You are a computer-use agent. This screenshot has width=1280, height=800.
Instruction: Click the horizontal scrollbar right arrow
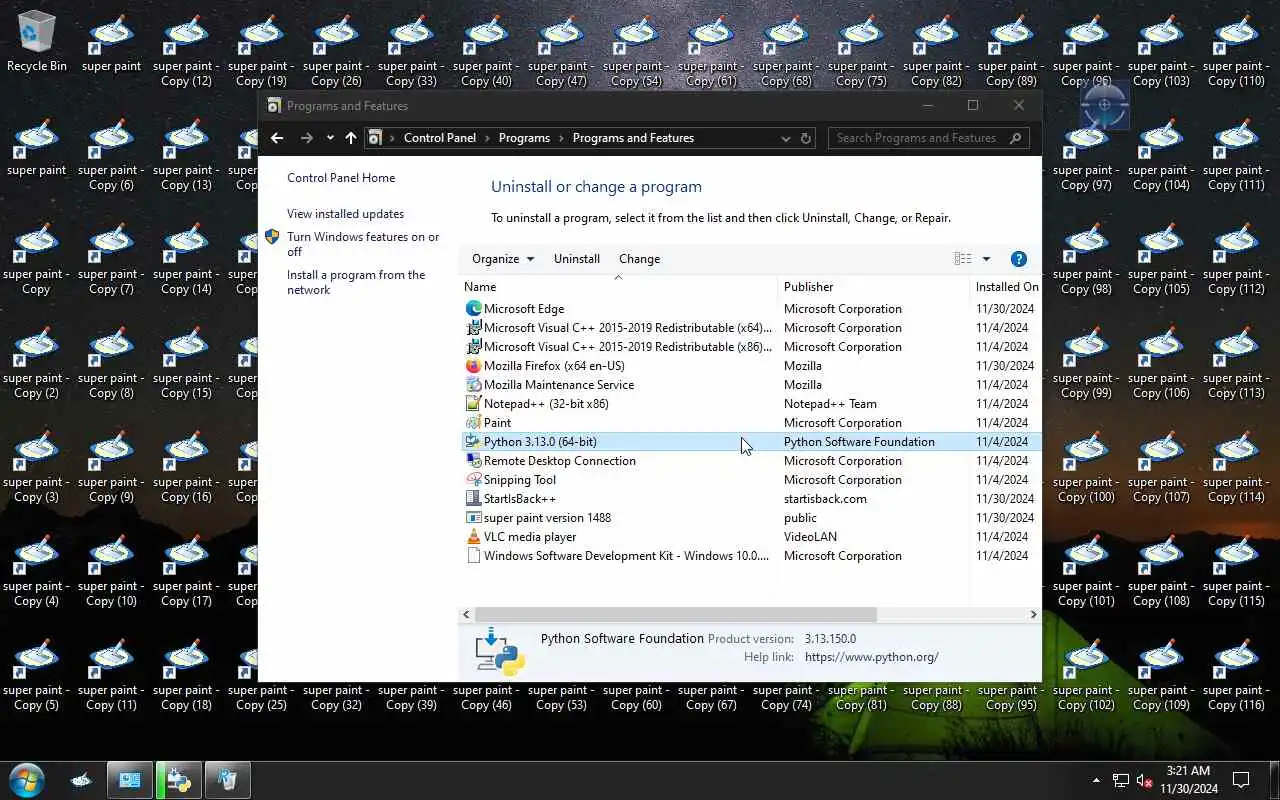[1034, 615]
